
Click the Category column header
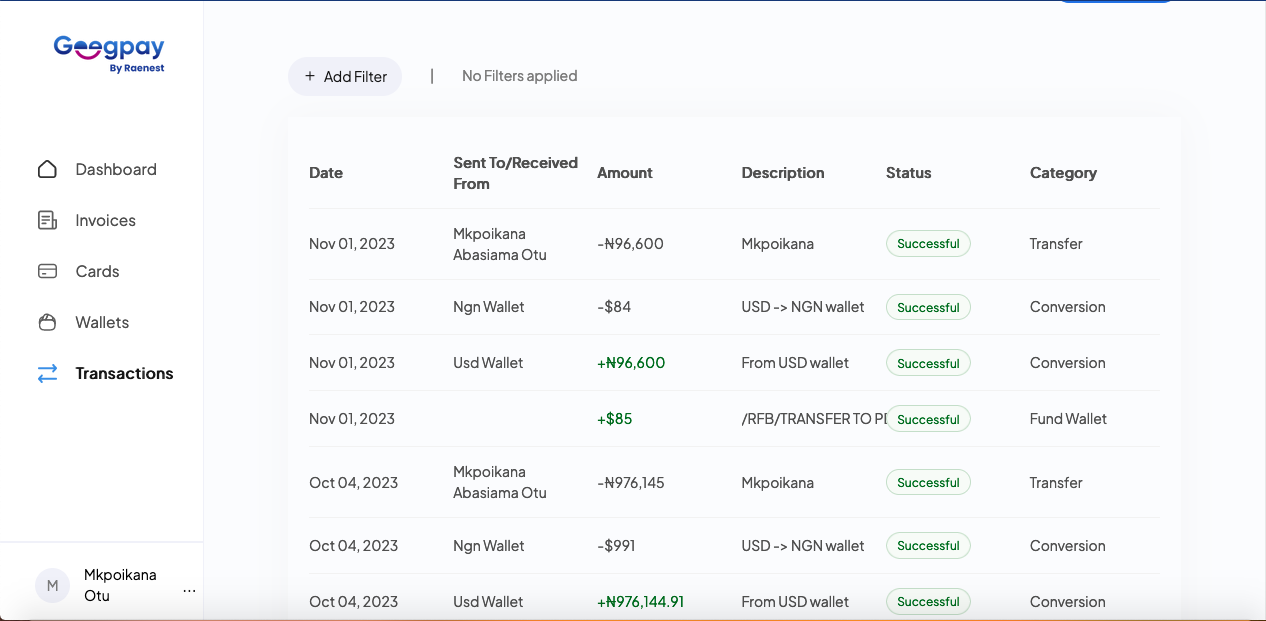1063,173
